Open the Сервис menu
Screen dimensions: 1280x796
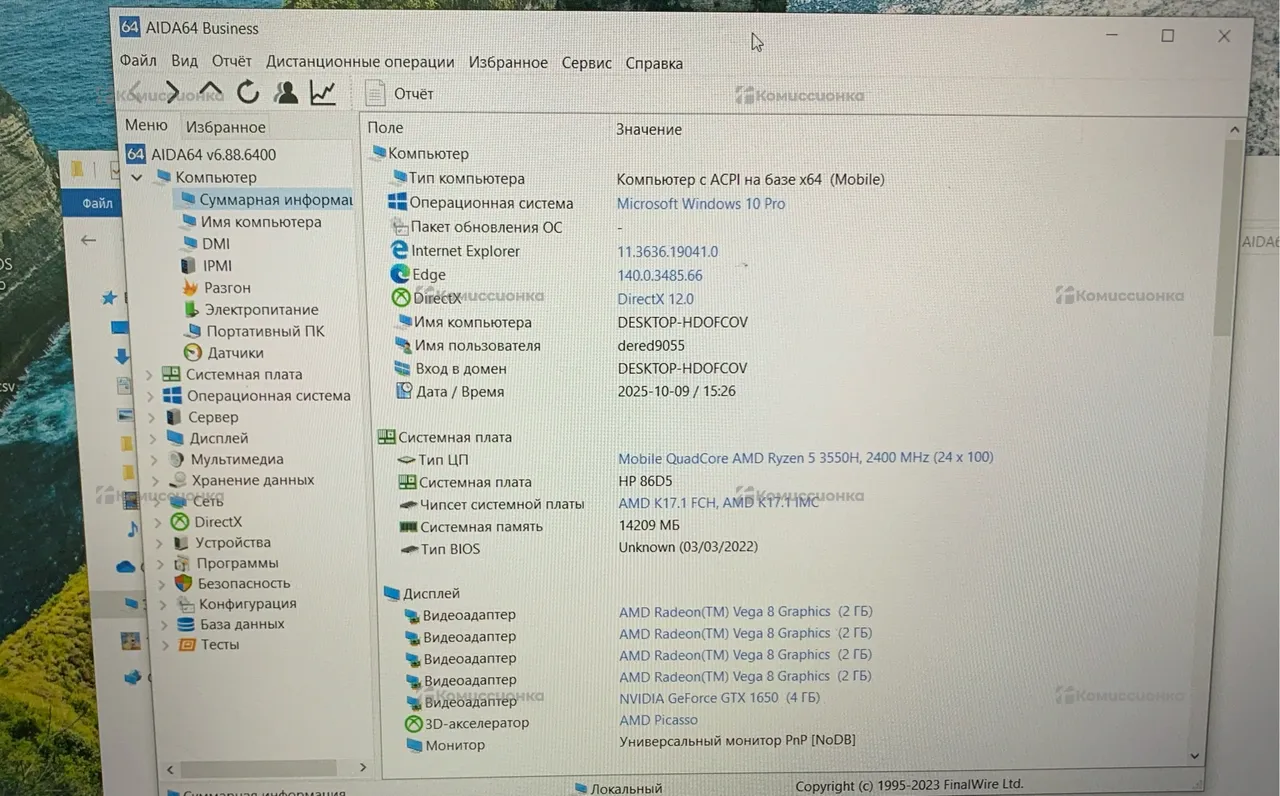[586, 63]
